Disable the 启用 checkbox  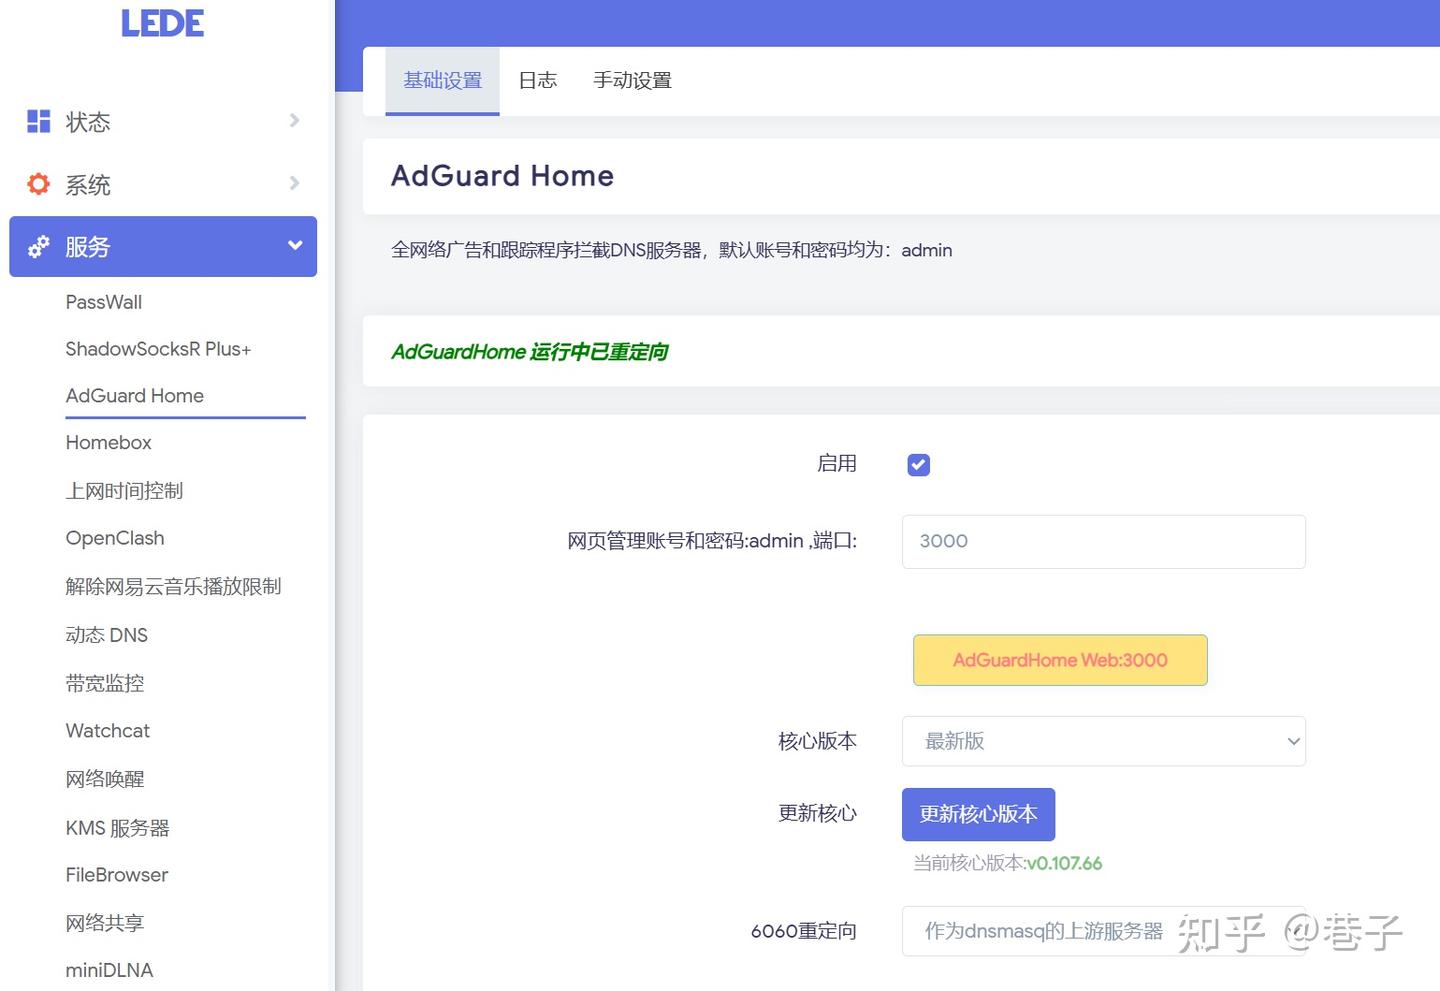click(x=917, y=464)
